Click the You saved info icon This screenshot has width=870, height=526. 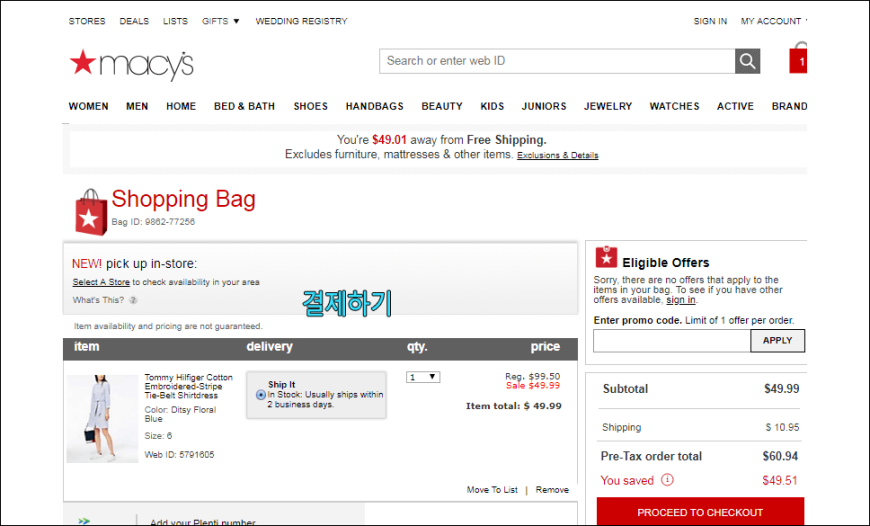tap(667, 480)
